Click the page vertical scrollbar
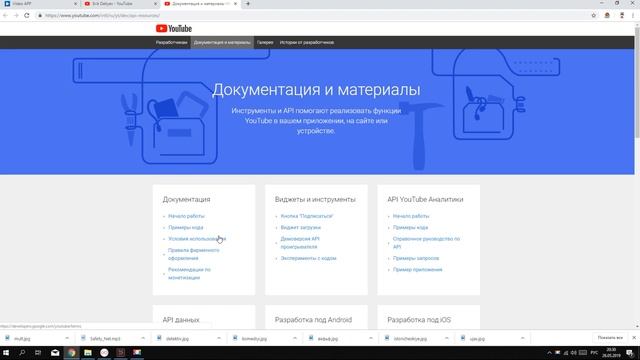This screenshot has height=360, width=640. point(637,82)
